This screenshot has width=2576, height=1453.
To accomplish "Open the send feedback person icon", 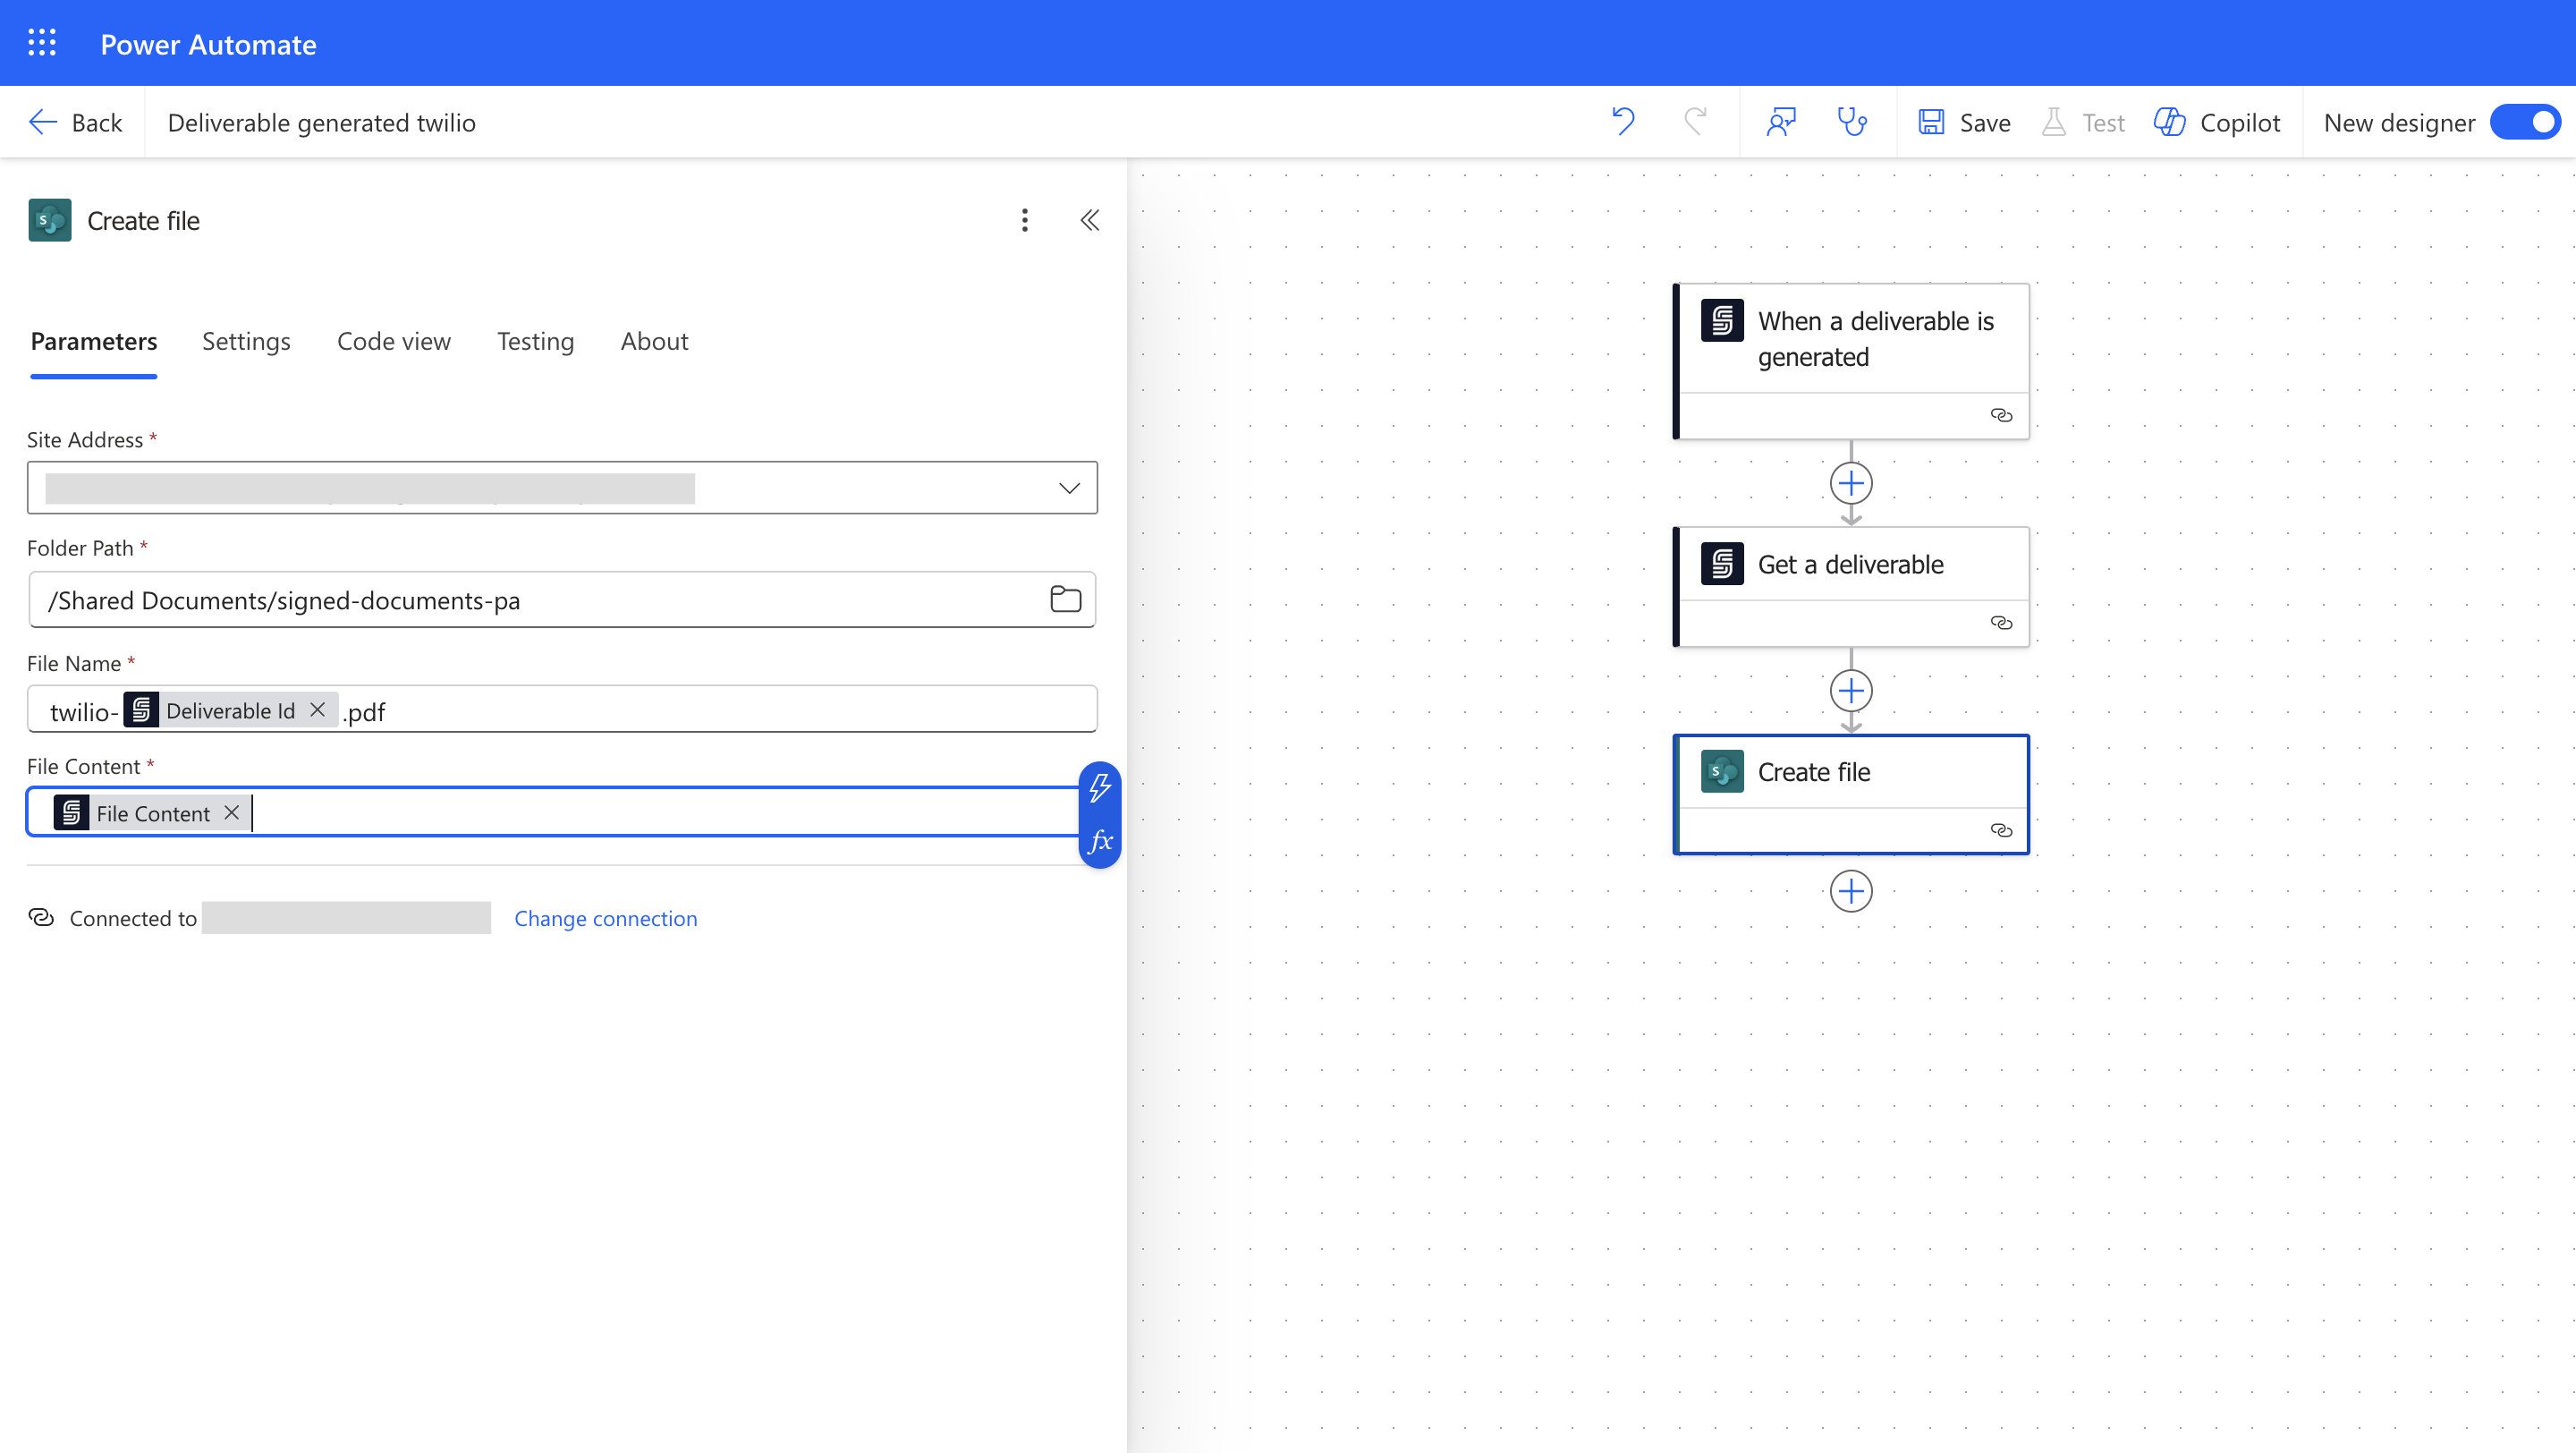I will pyautogui.click(x=1781, y=122).
